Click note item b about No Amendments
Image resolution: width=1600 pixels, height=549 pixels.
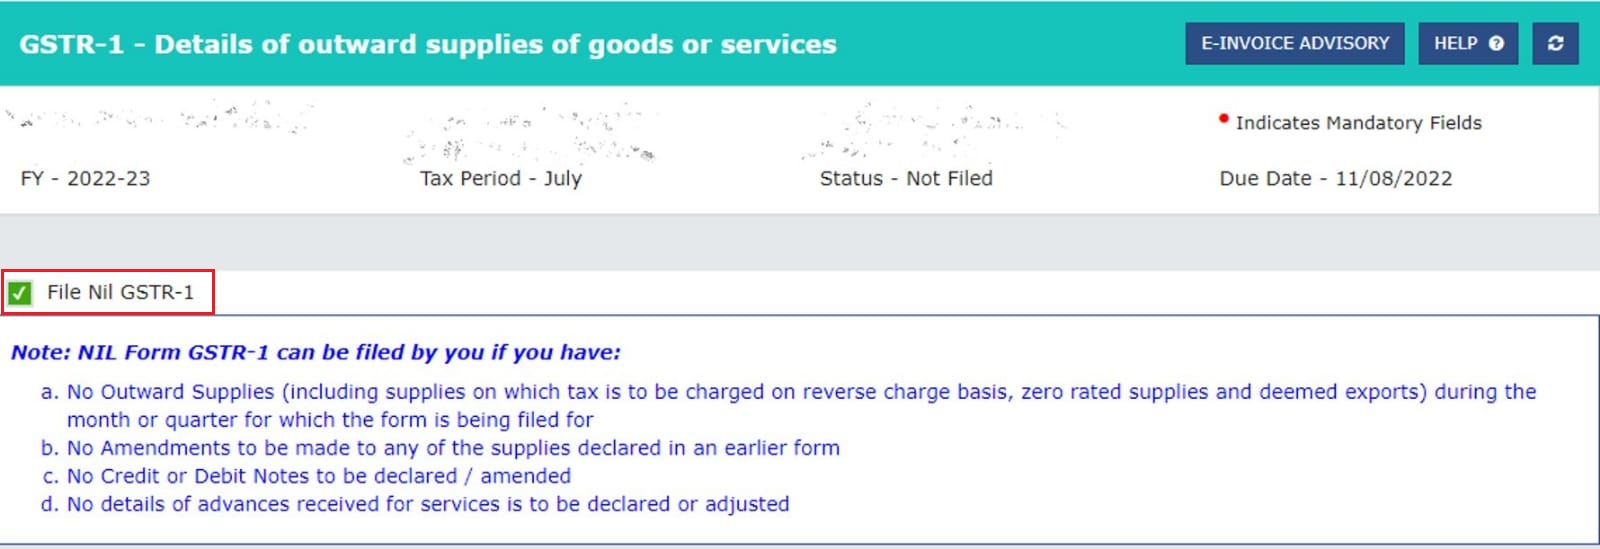point(452,448)
